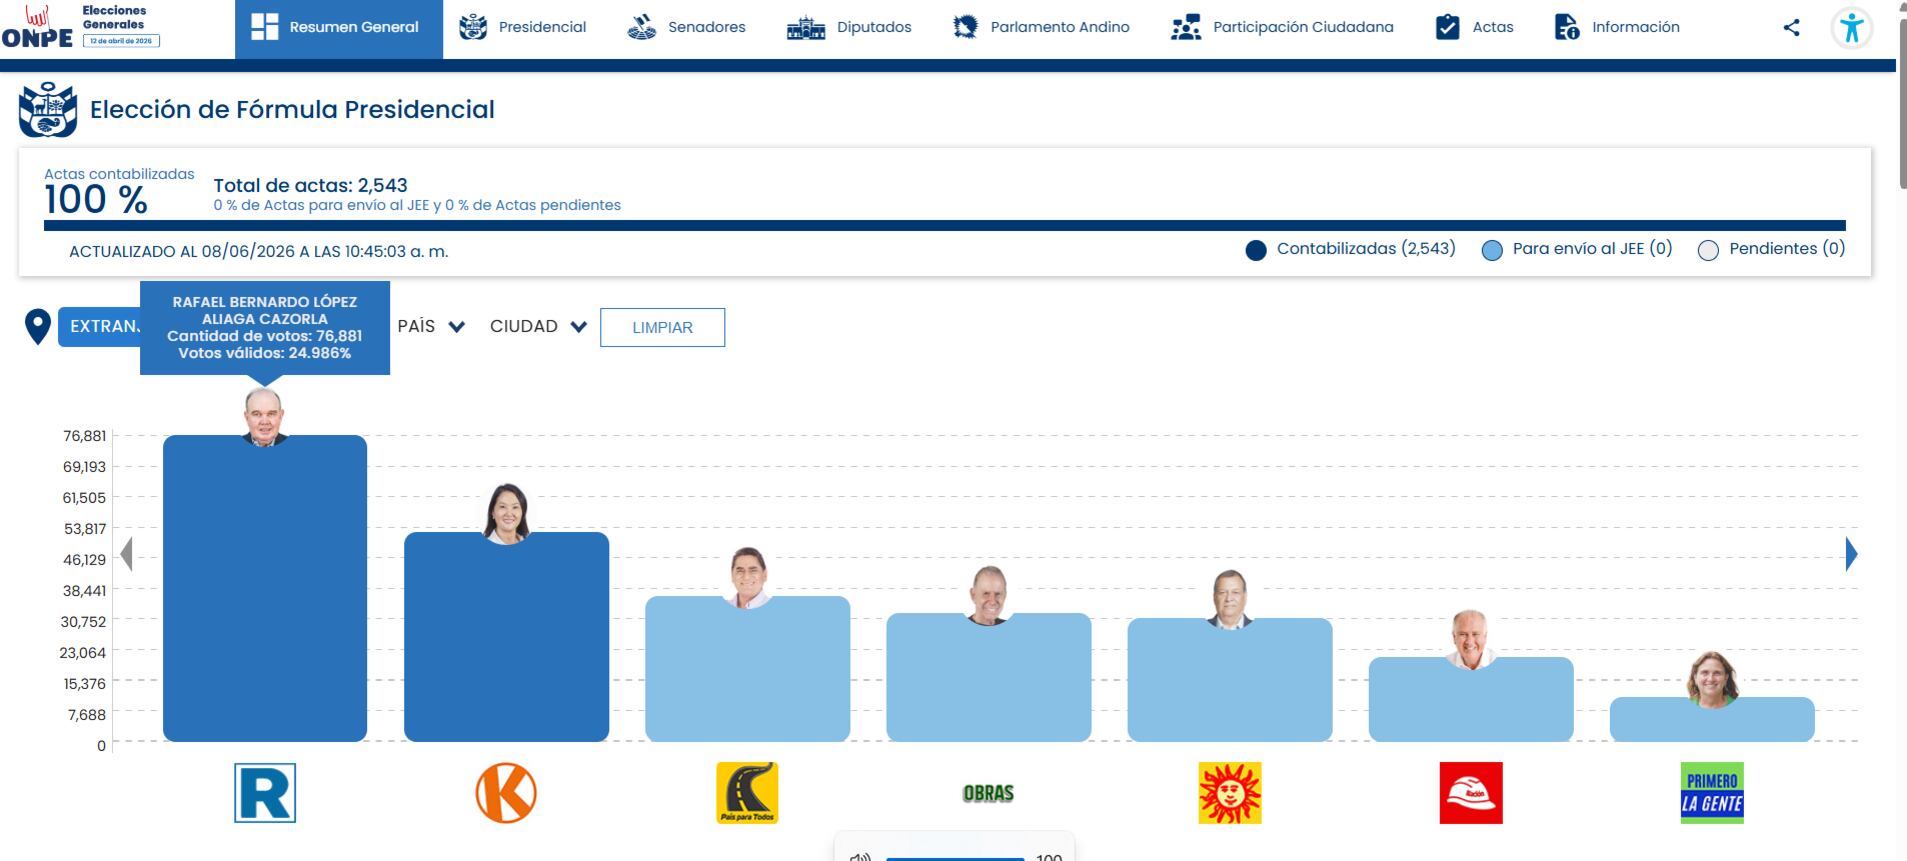The height and width of the screenshot is (861, 1907).
Task: Select the País para Todos party logo
Action: point(747,793)
